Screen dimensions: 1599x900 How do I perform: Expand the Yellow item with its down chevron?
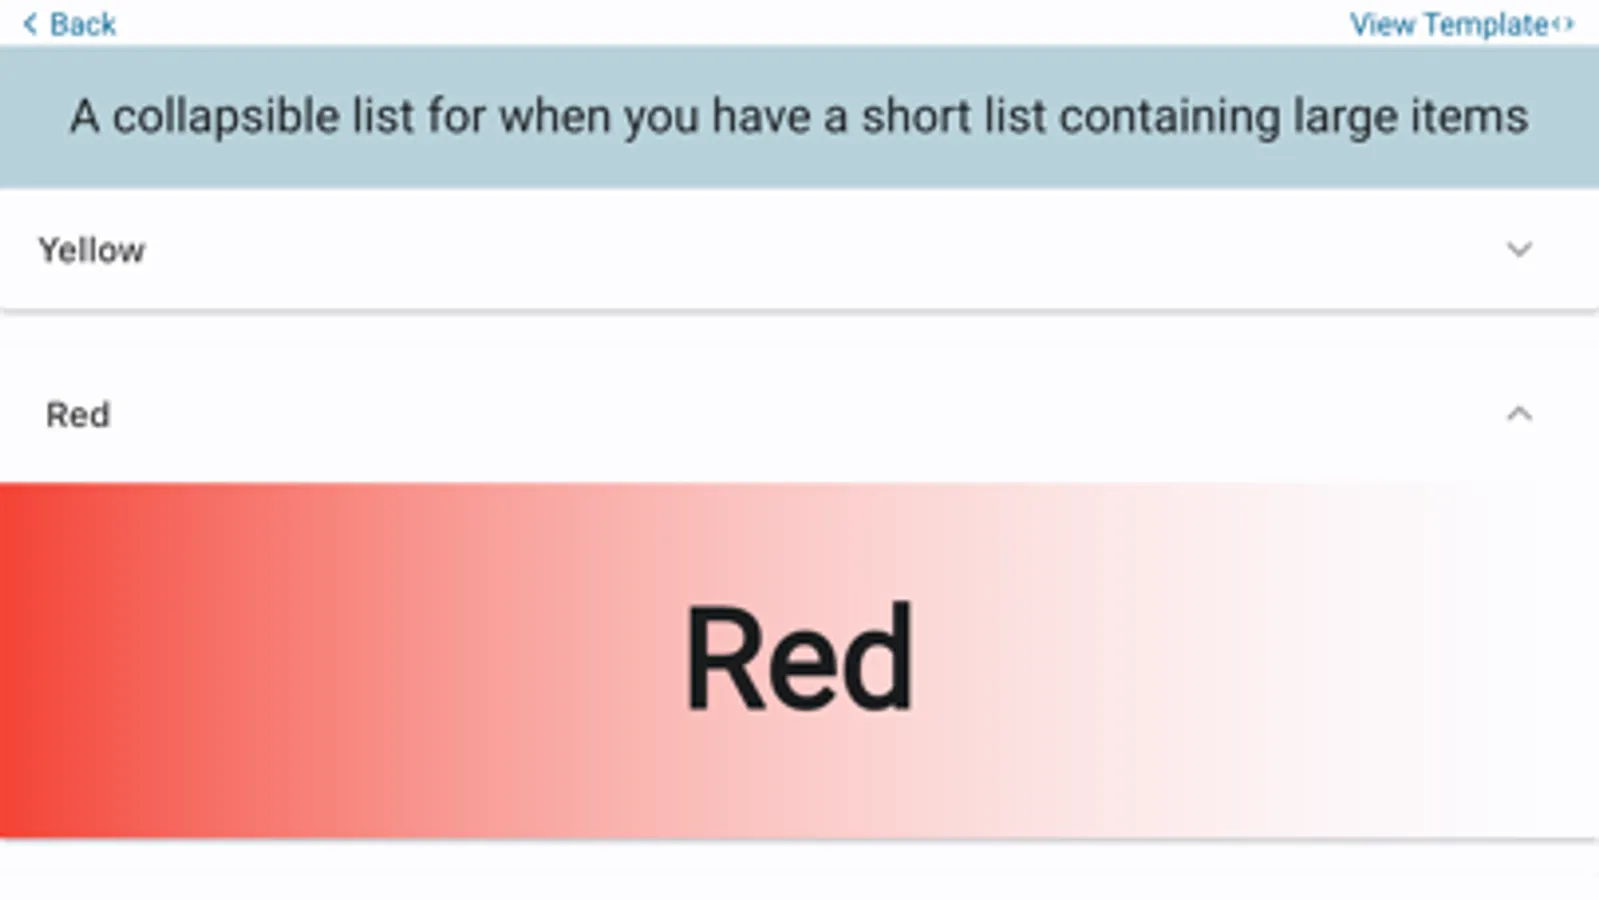[x=1519, y=249]
